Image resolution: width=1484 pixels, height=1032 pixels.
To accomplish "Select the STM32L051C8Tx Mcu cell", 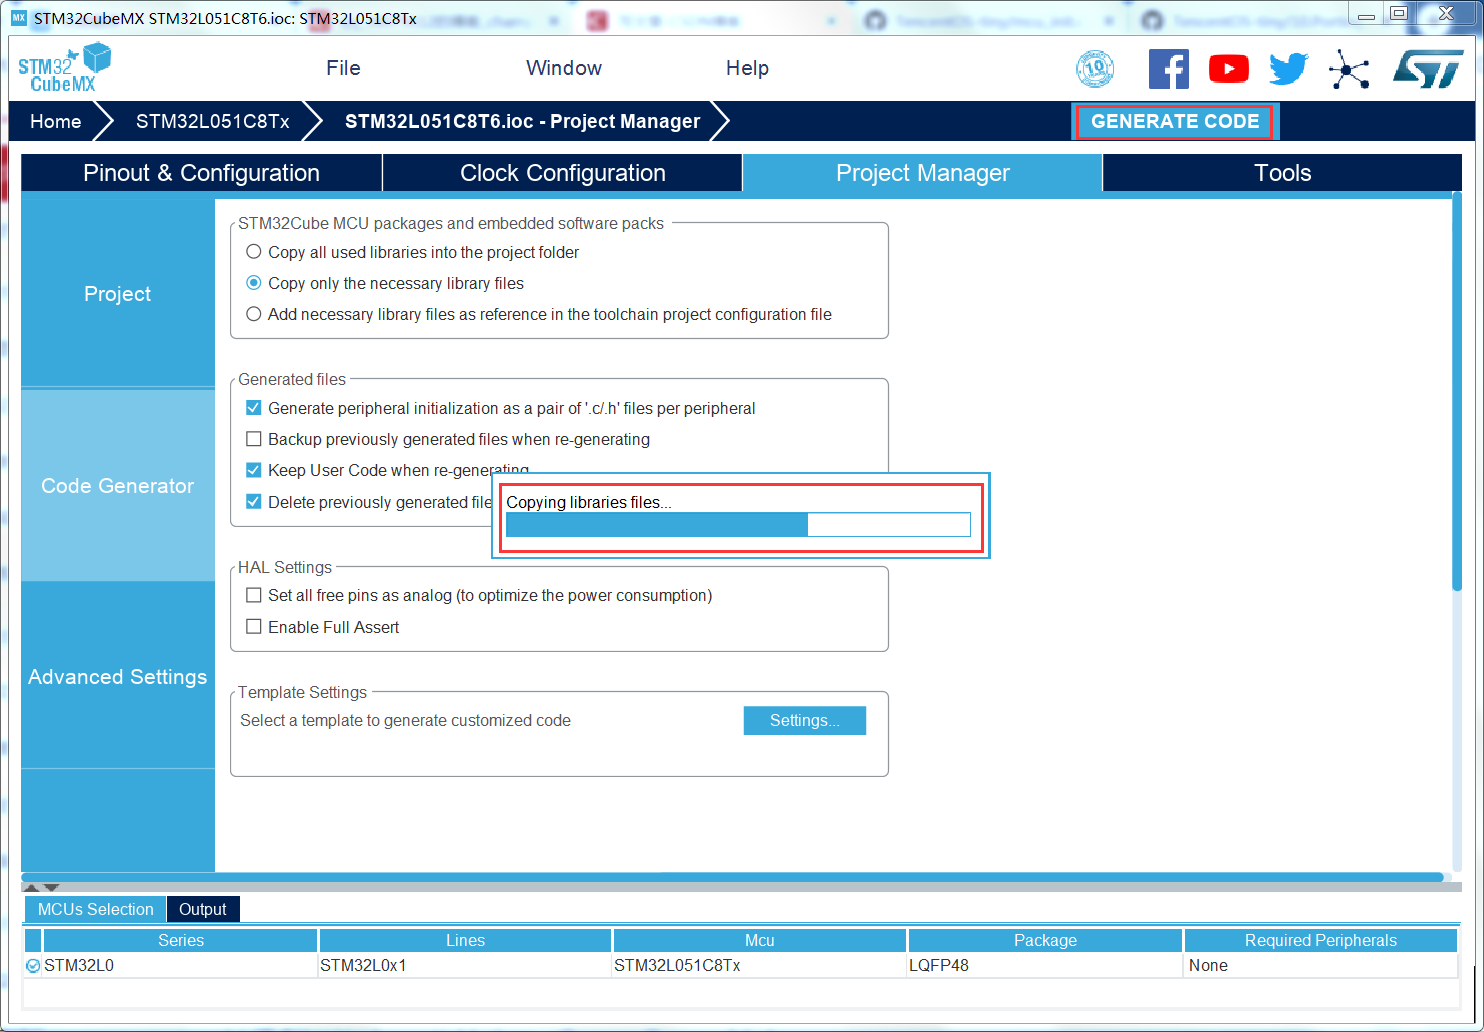I will click(760, 965).
